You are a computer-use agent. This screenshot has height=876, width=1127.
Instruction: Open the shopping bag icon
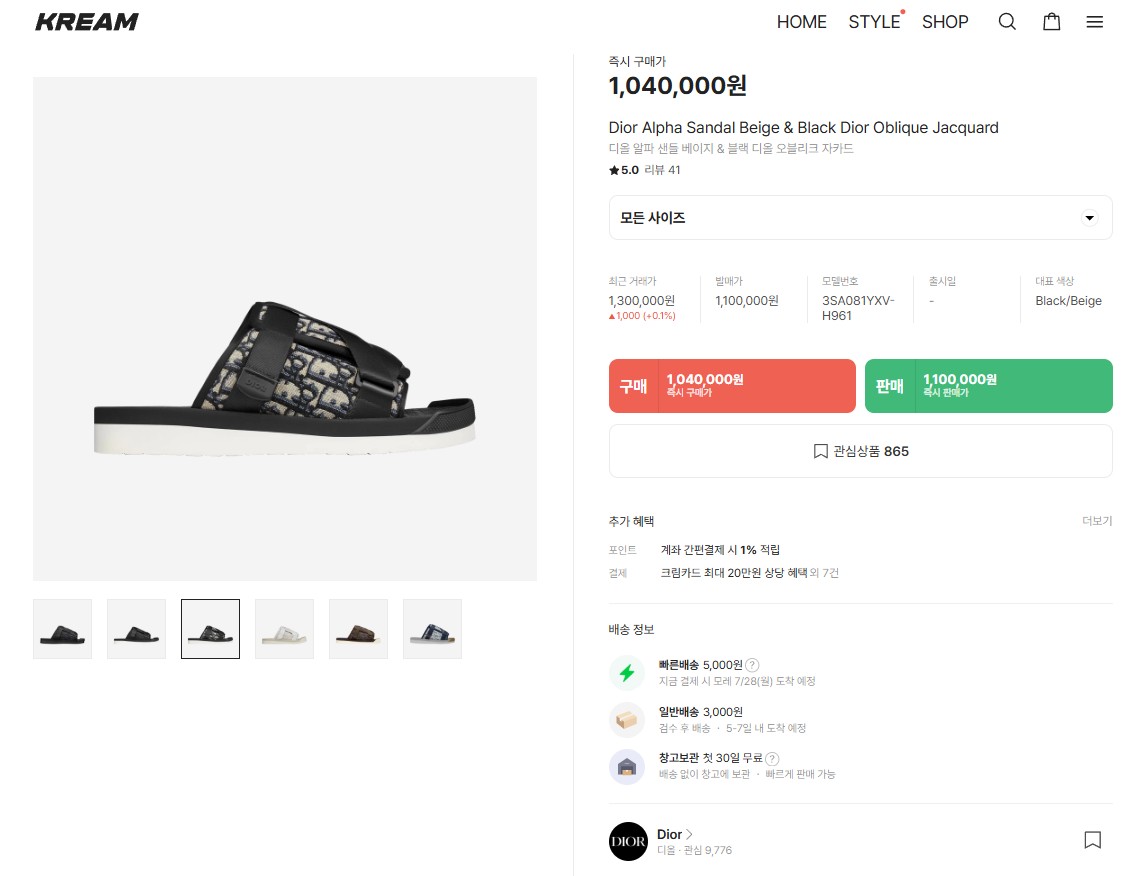click(1052, 22)
